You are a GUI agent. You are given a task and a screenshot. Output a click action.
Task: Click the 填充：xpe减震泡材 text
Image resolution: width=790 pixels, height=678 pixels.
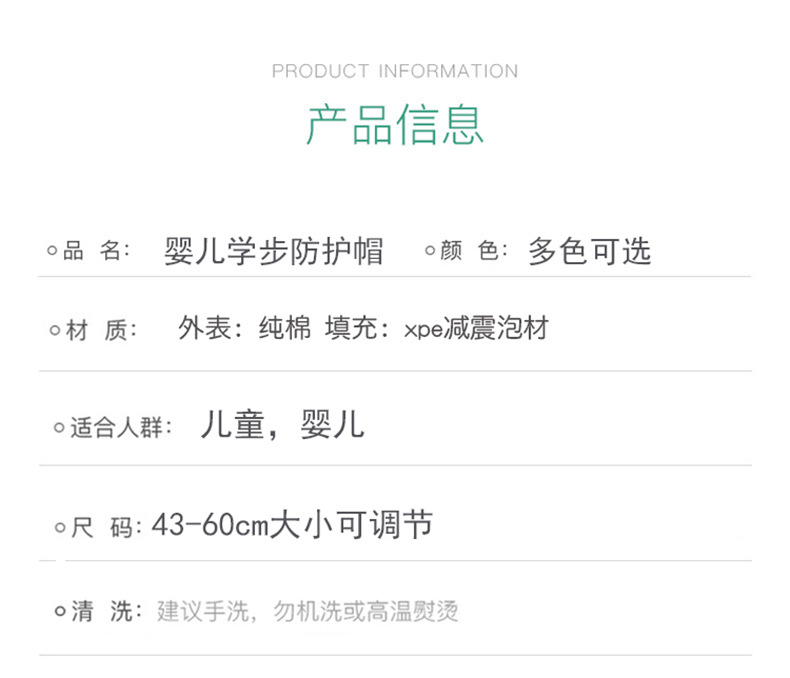[437, 328]
